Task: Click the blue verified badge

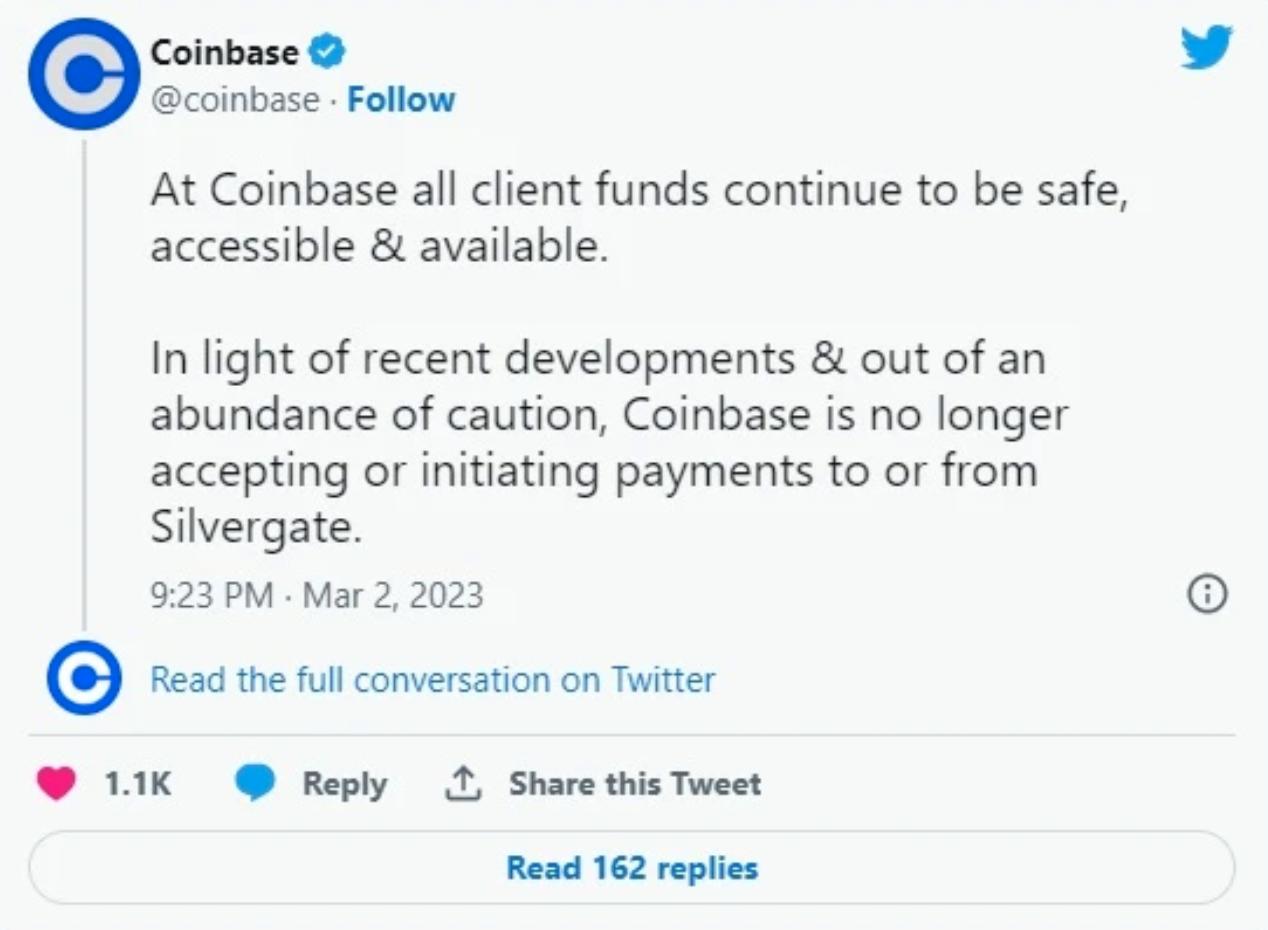Action: point(327,50)
